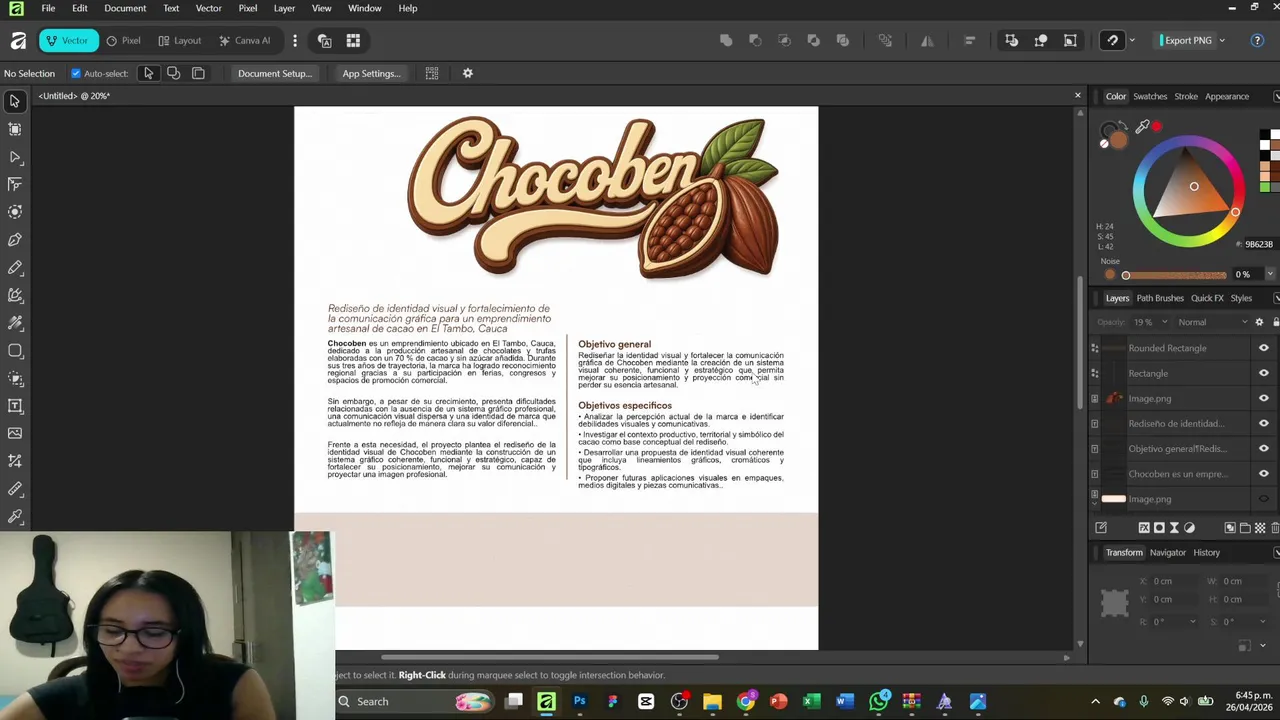This screenshot has height=720, width=1280.
Task: Open the snapping options dropdown arrow
Action: click(x=1131, y=41)
